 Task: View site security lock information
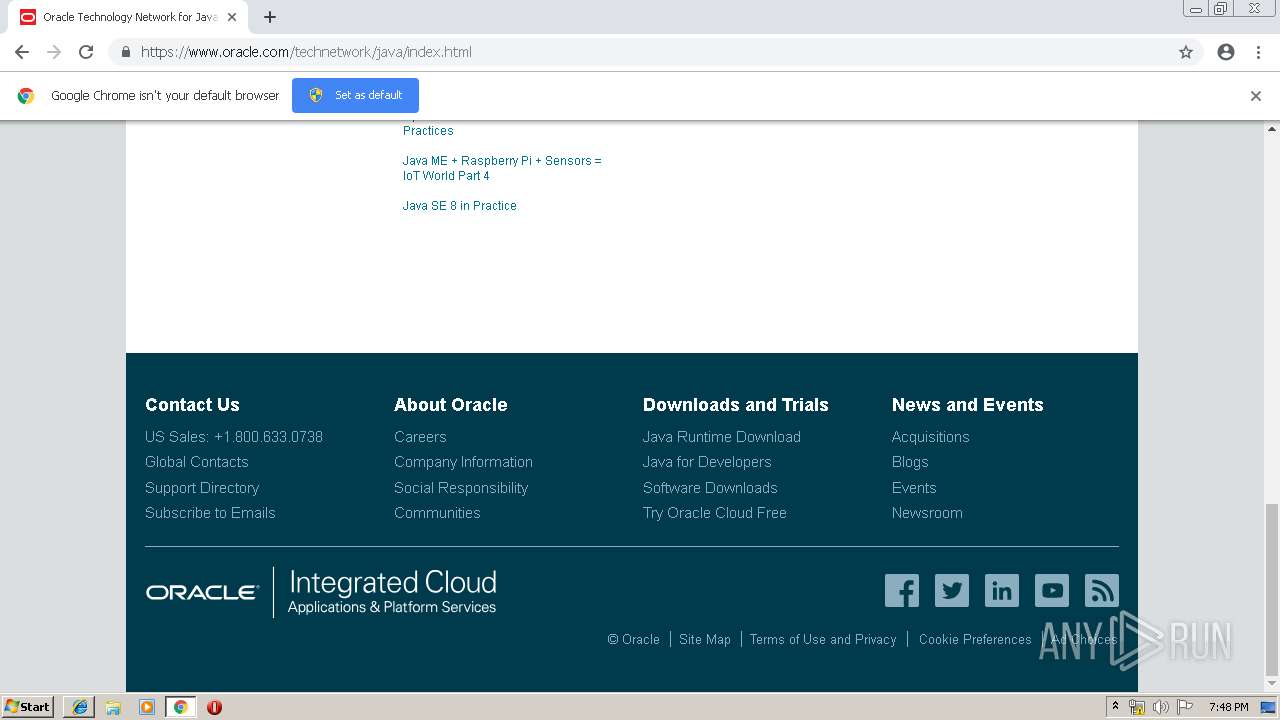click(x=125, y=52)
